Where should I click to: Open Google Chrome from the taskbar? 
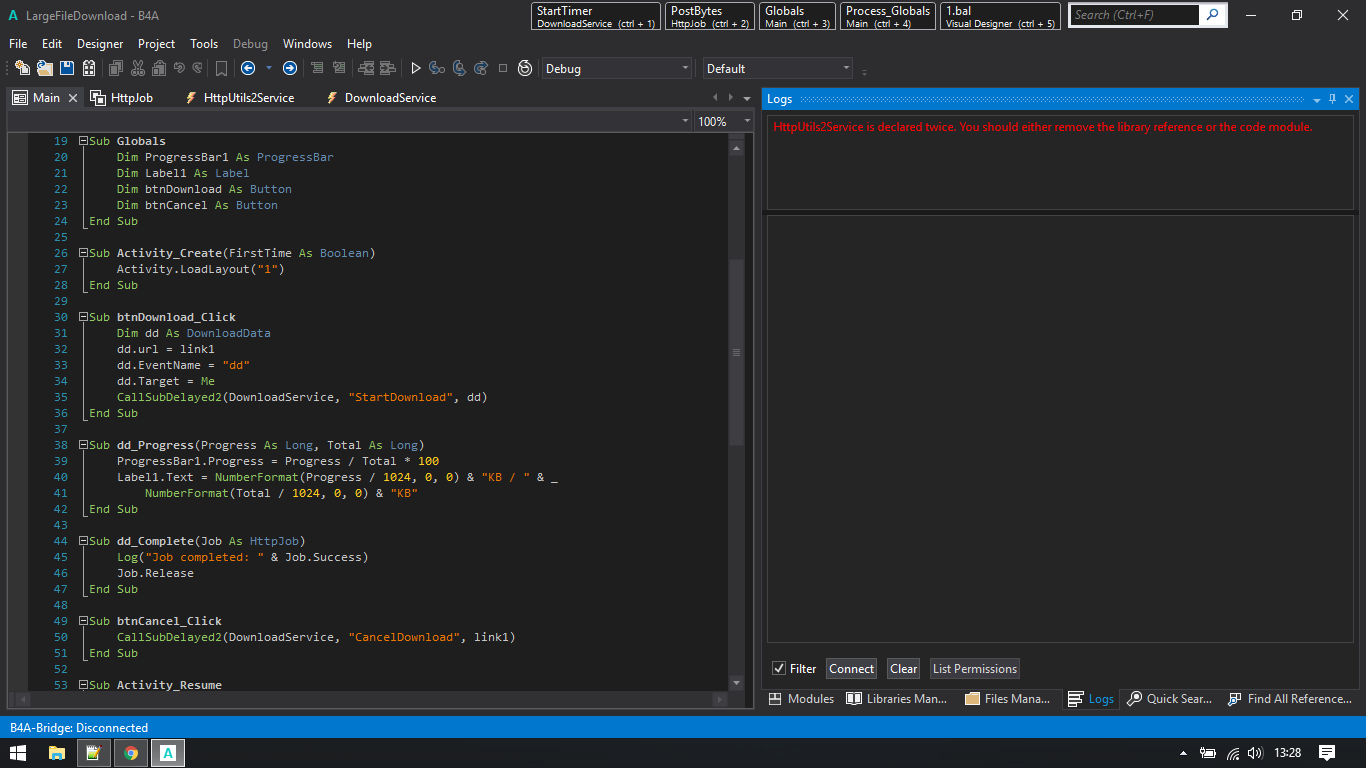(x=131, y=753)
